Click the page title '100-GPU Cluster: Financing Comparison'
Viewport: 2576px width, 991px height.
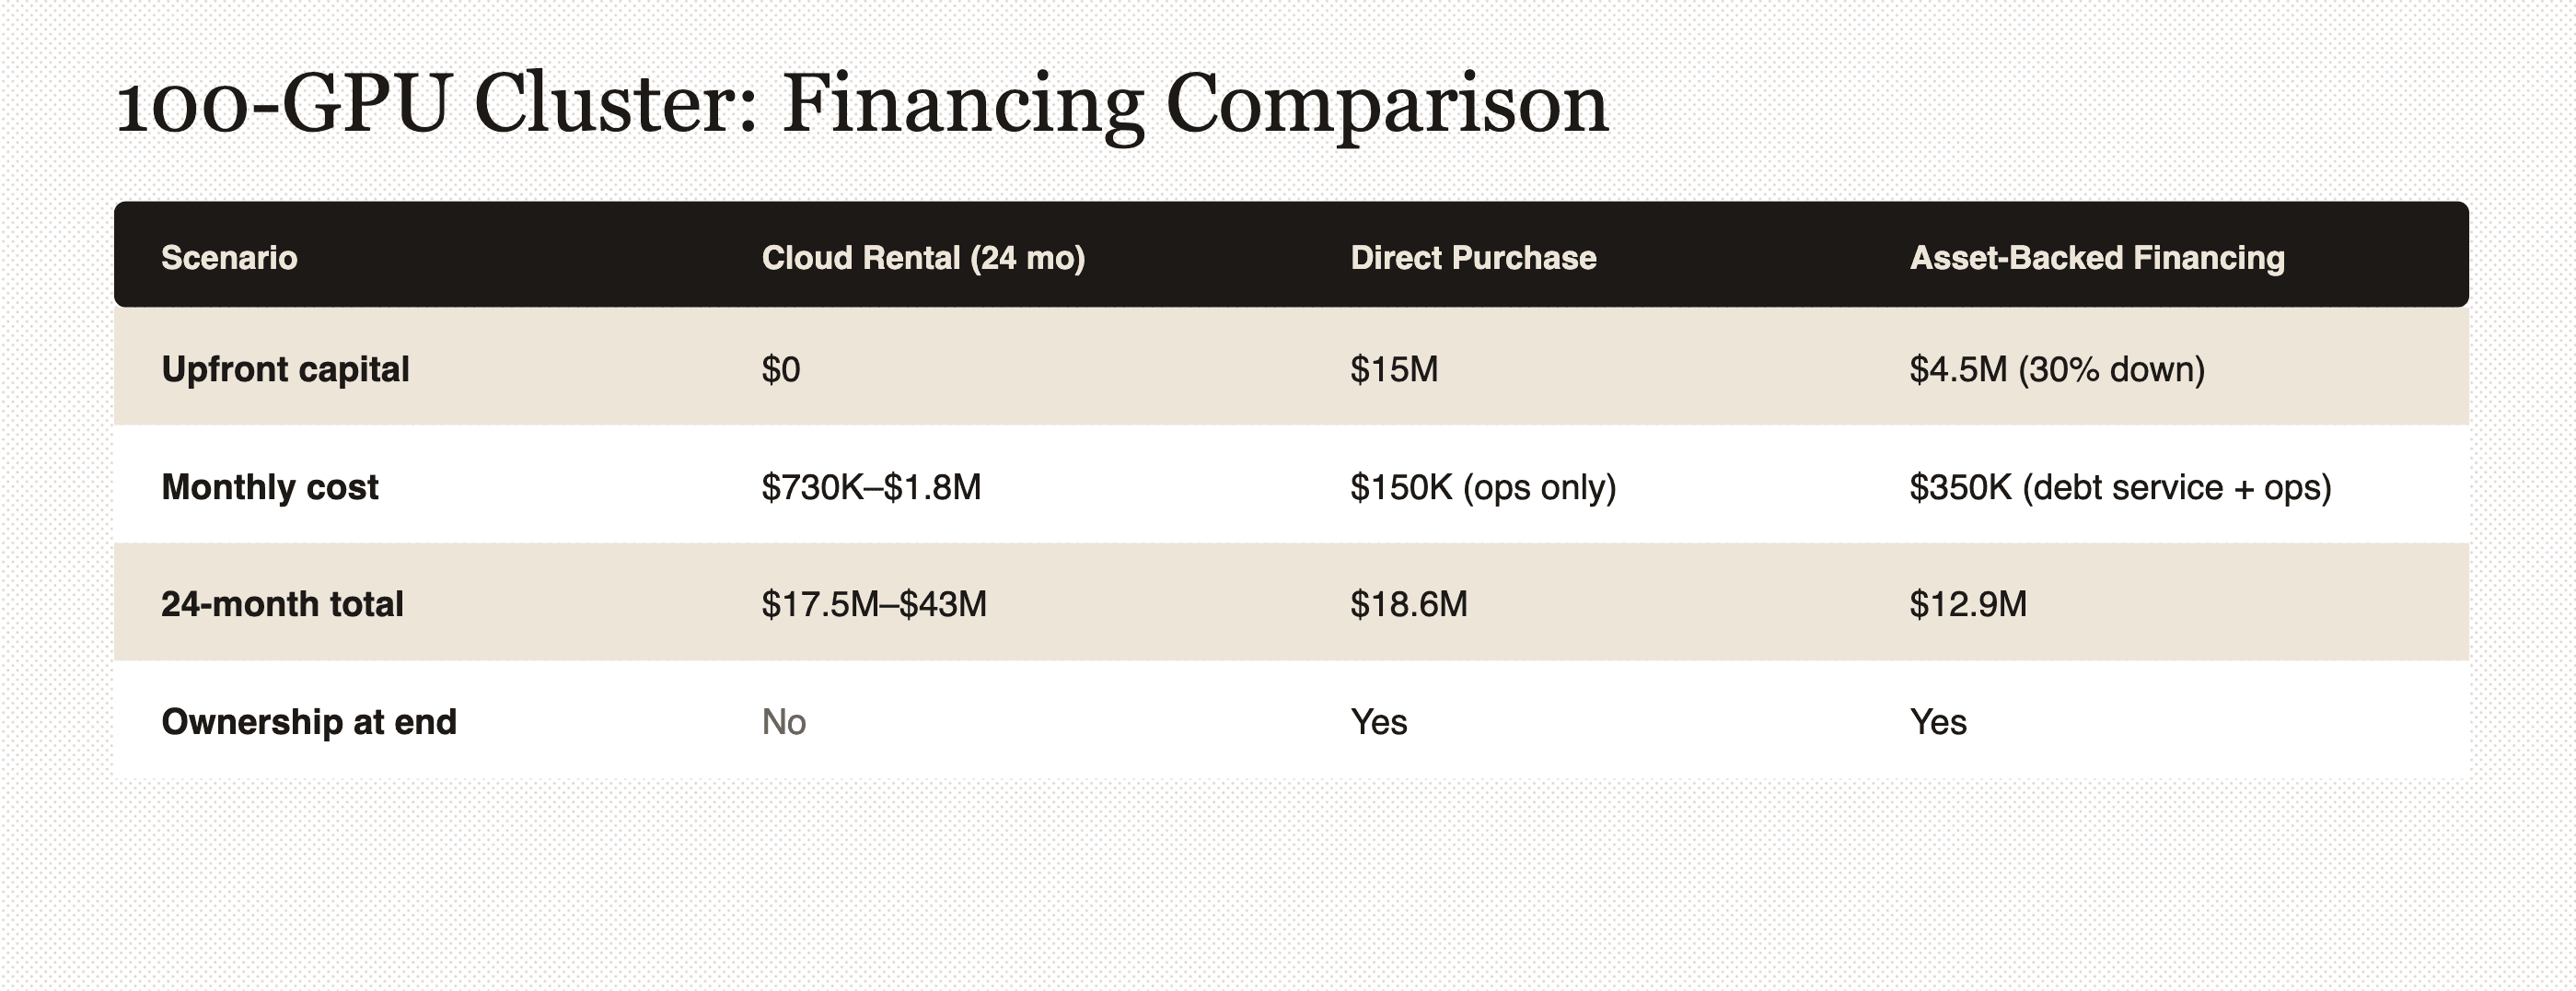[862, 105]
